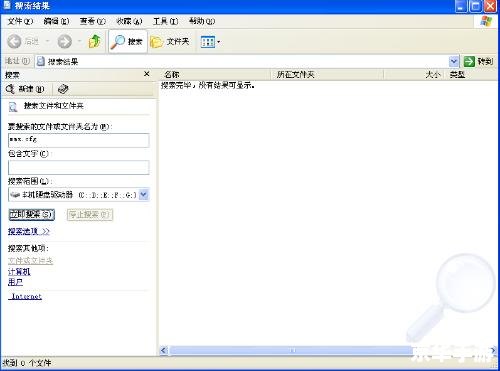Click the Forward arrow toolbar icon

point(64,42)
